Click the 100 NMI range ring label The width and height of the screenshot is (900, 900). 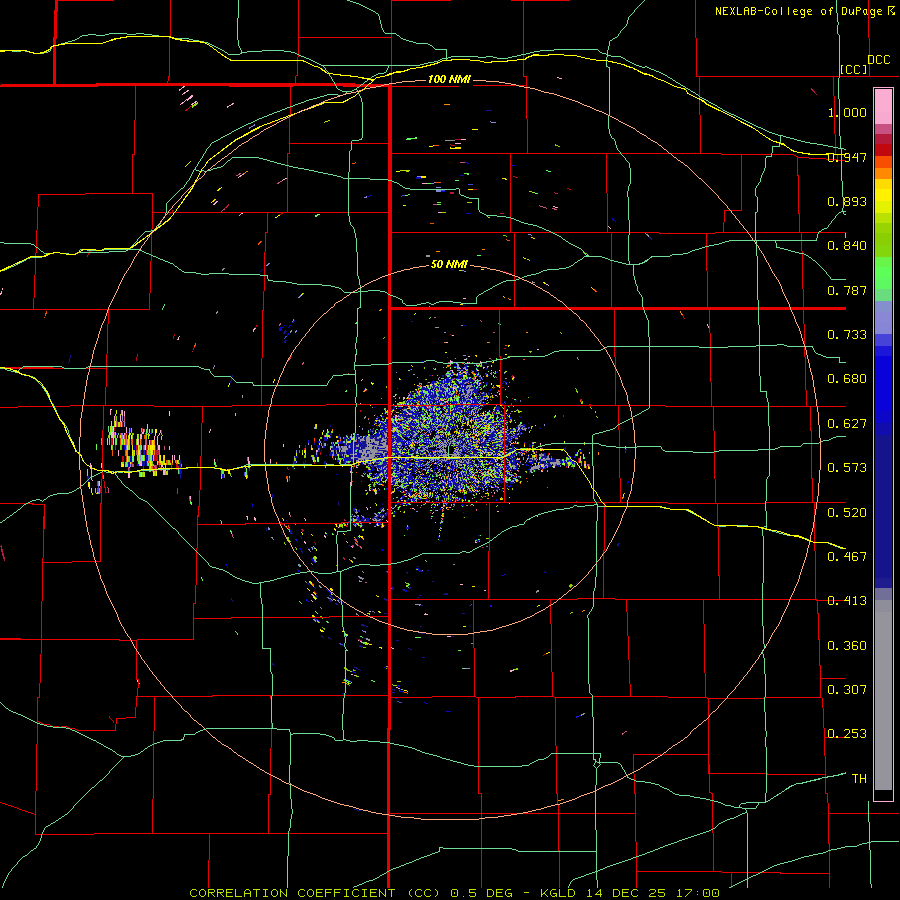pyautogui.click(x=449, y=79)
